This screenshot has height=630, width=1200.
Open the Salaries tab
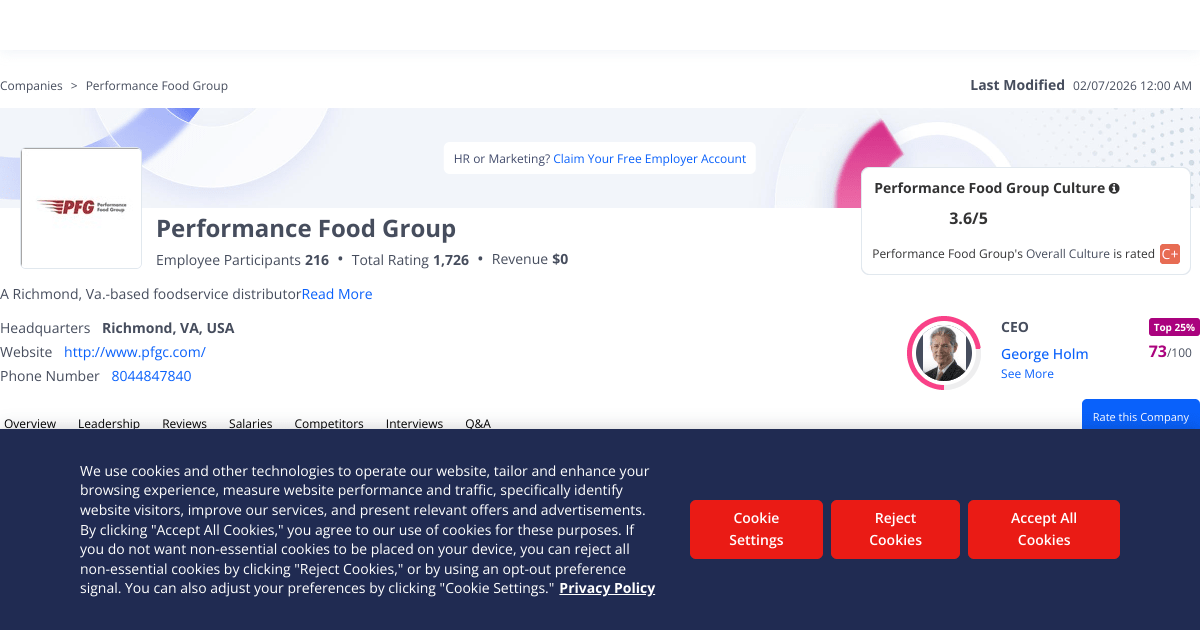(x=250, y=424)
